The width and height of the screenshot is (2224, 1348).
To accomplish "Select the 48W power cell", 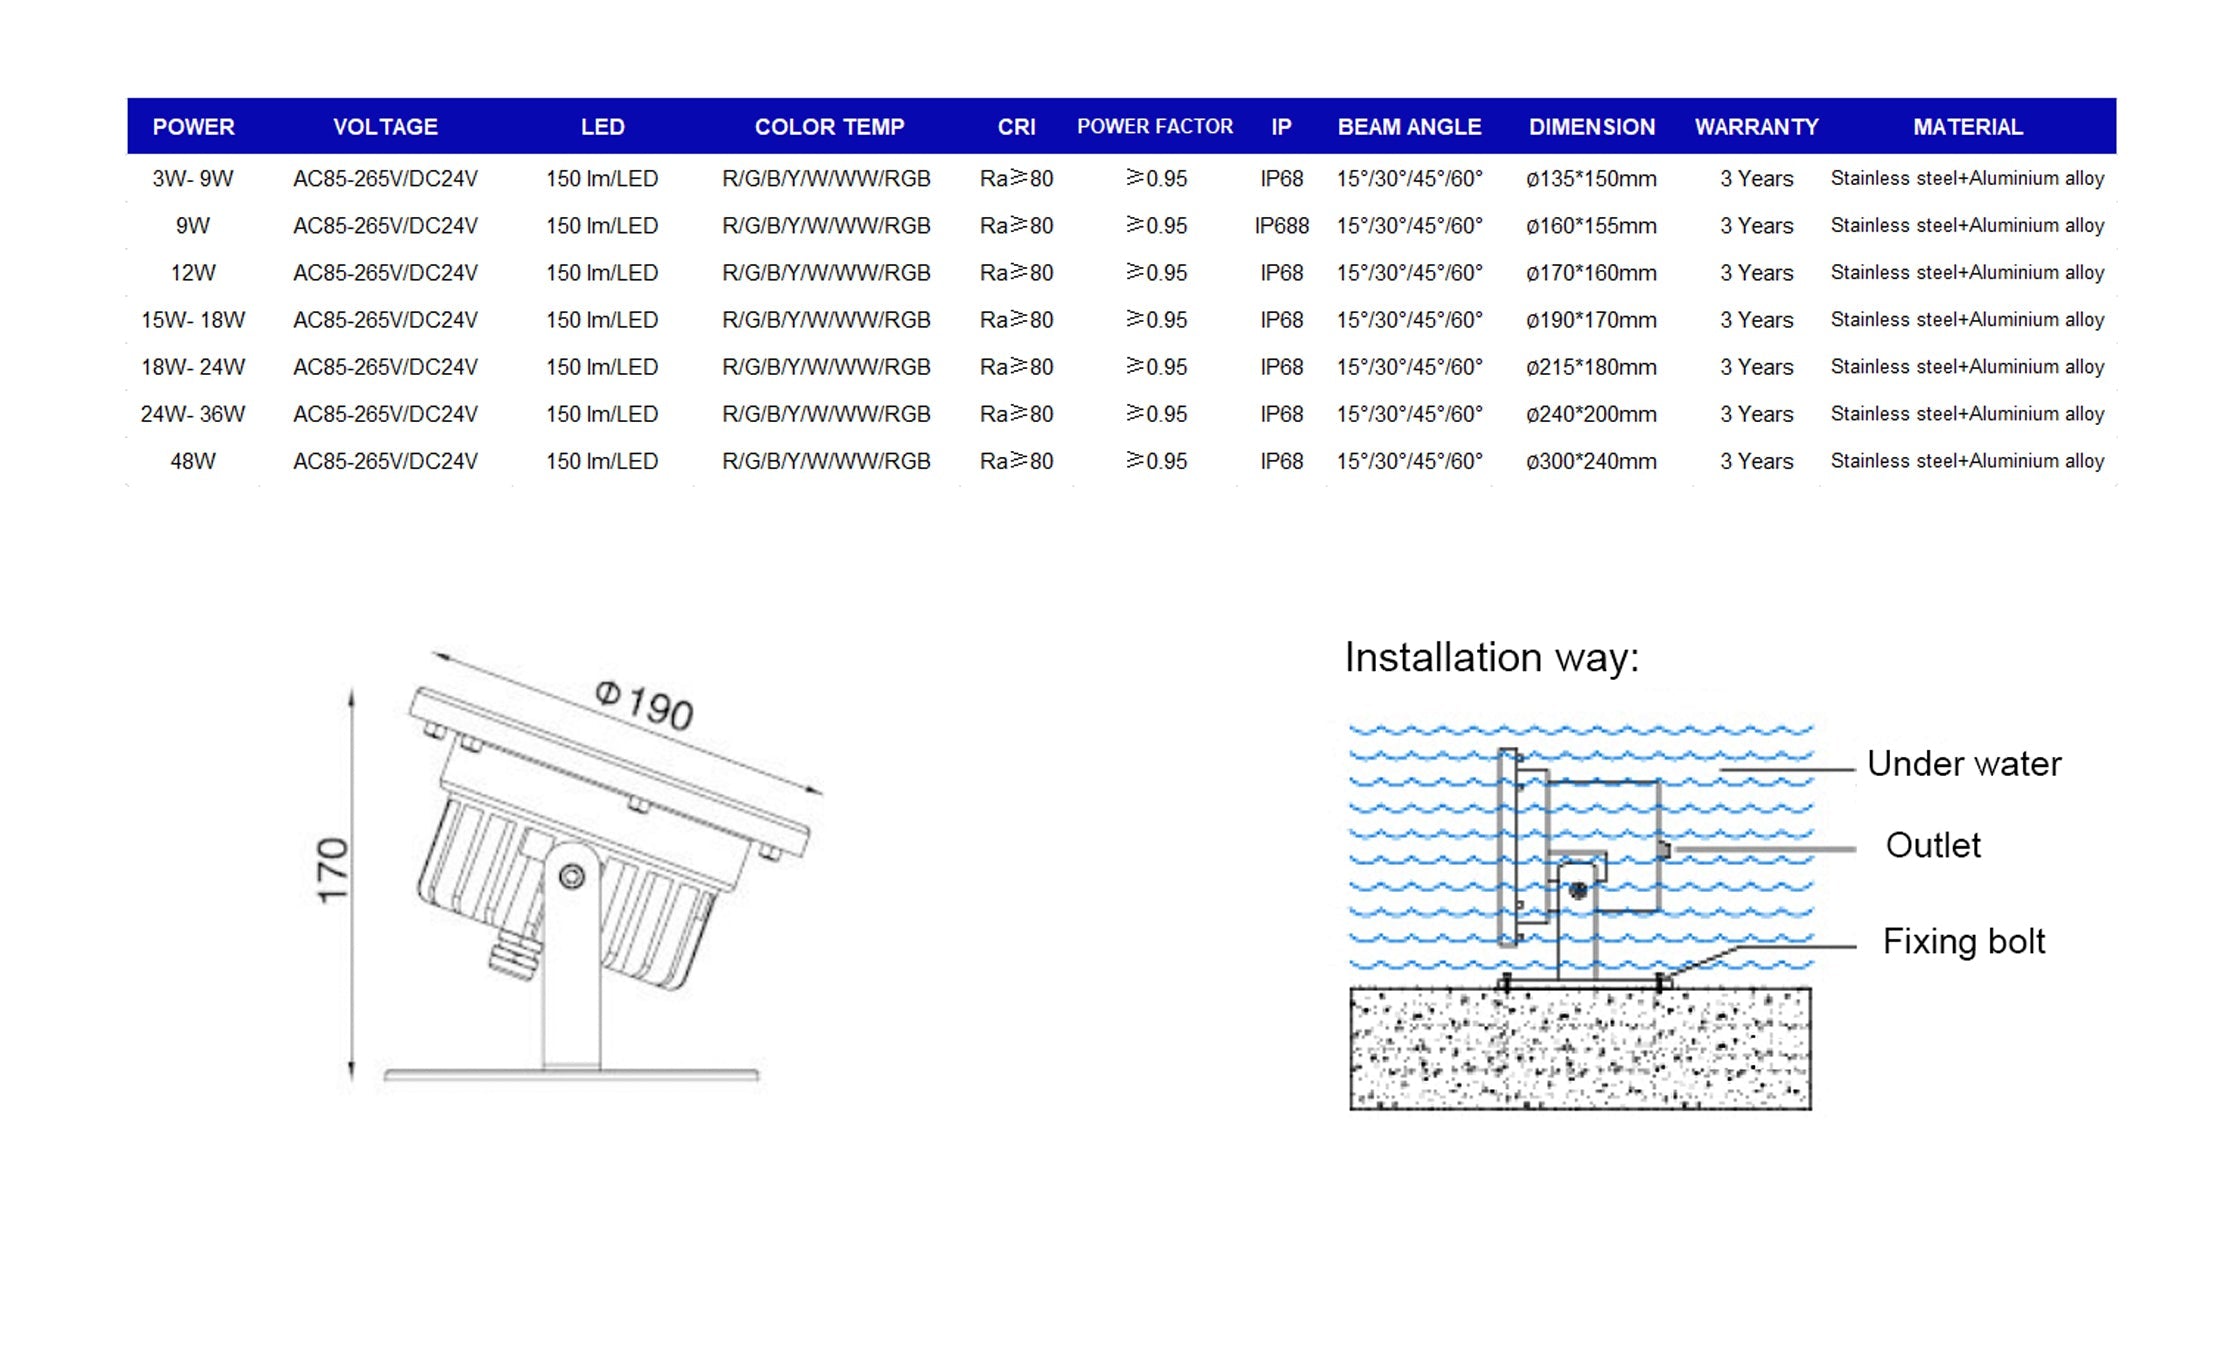I will 193,461.
